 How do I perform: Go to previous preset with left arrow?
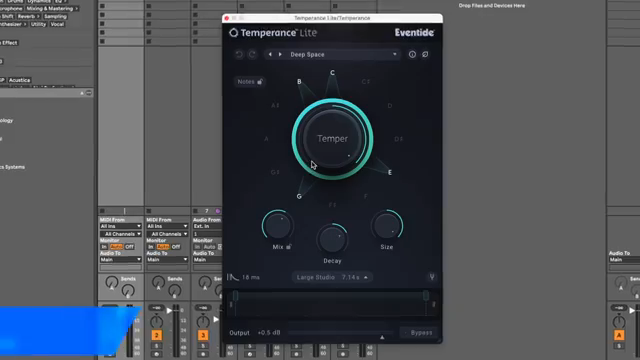[270, 54]
